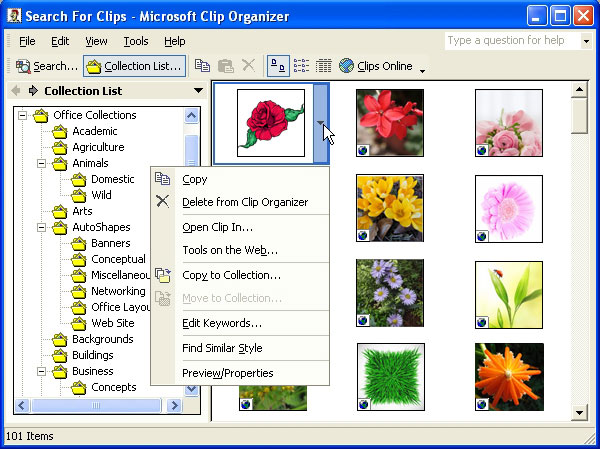Choose Edit Keywords...
This screenshot has width=600, height=449.
240,323
